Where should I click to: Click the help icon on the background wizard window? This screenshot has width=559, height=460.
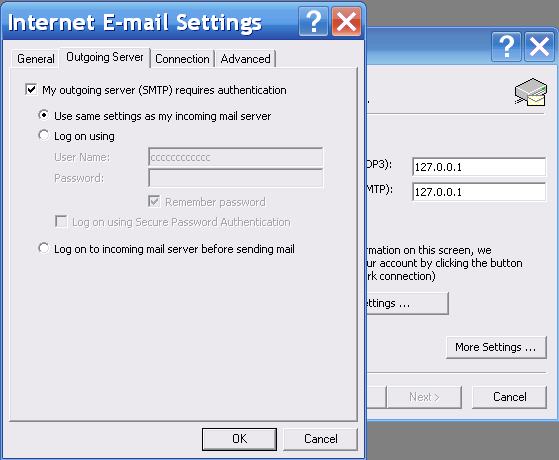(506, 46)
